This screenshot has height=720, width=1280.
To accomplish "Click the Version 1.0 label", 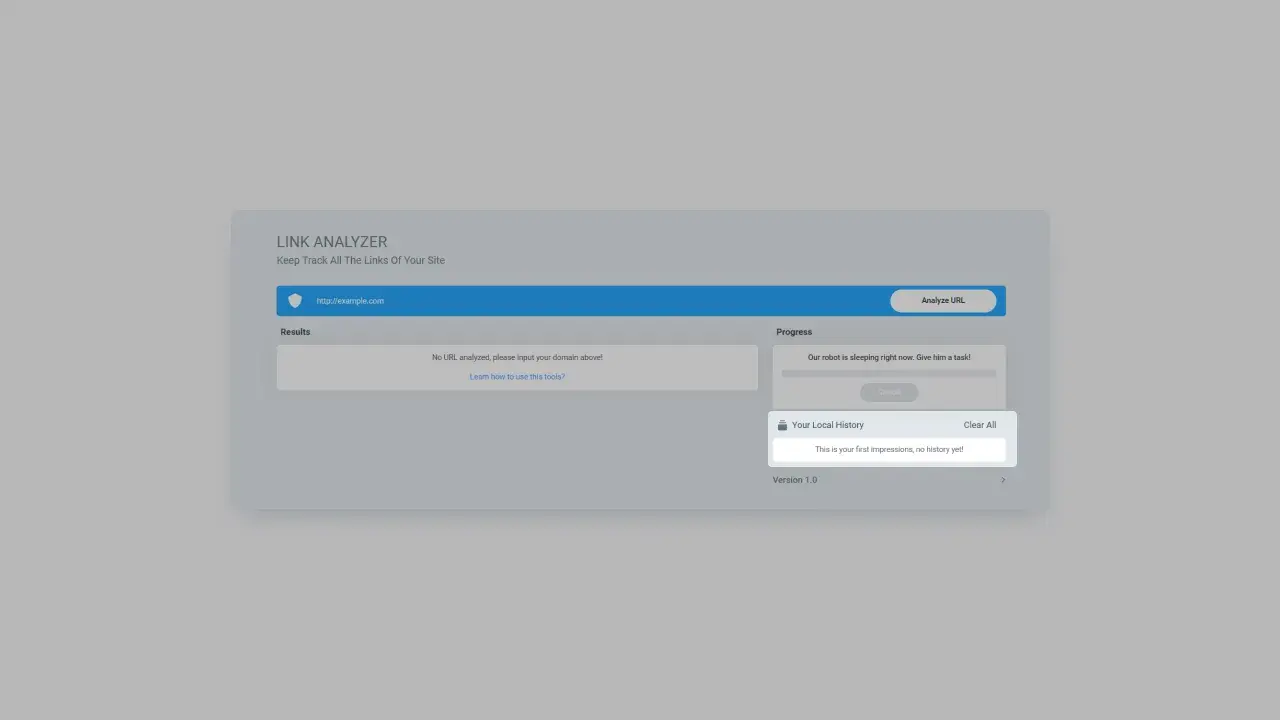I will (794, 480).
